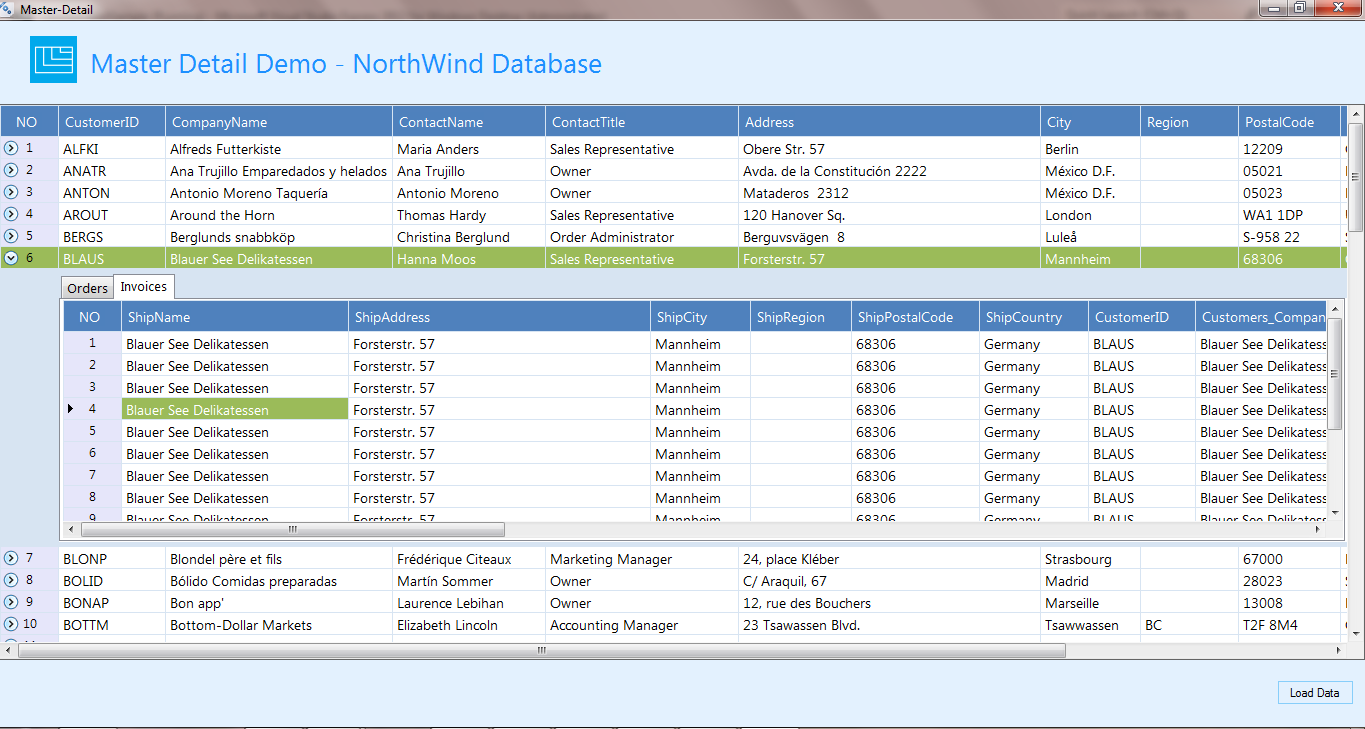Sort by ContactName column header
This screenshot has width=1365, height=729.
pos(469,122)
